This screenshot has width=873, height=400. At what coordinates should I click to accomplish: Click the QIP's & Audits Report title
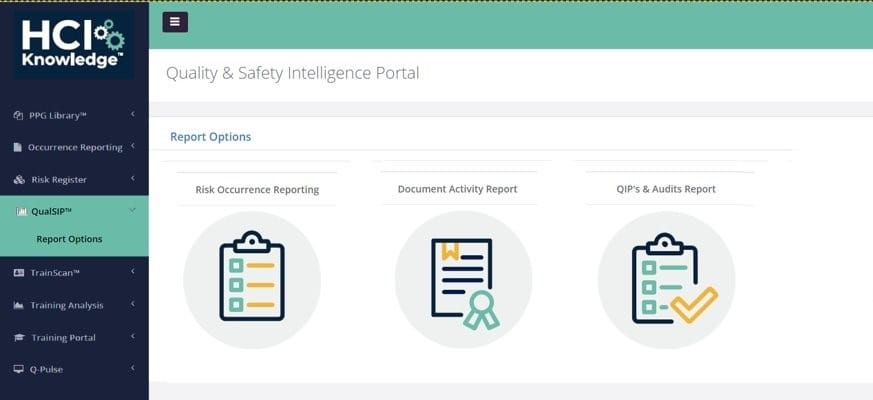[666, 189]
